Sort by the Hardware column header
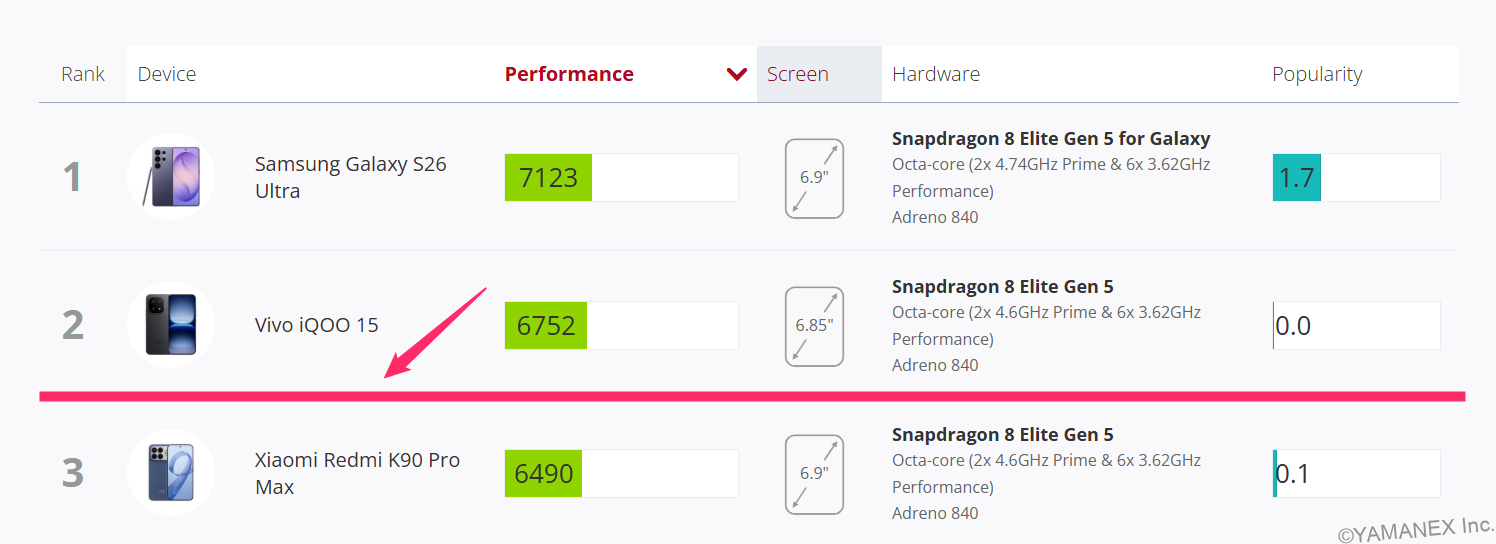 pyautogui.click(x=936, y=74)
